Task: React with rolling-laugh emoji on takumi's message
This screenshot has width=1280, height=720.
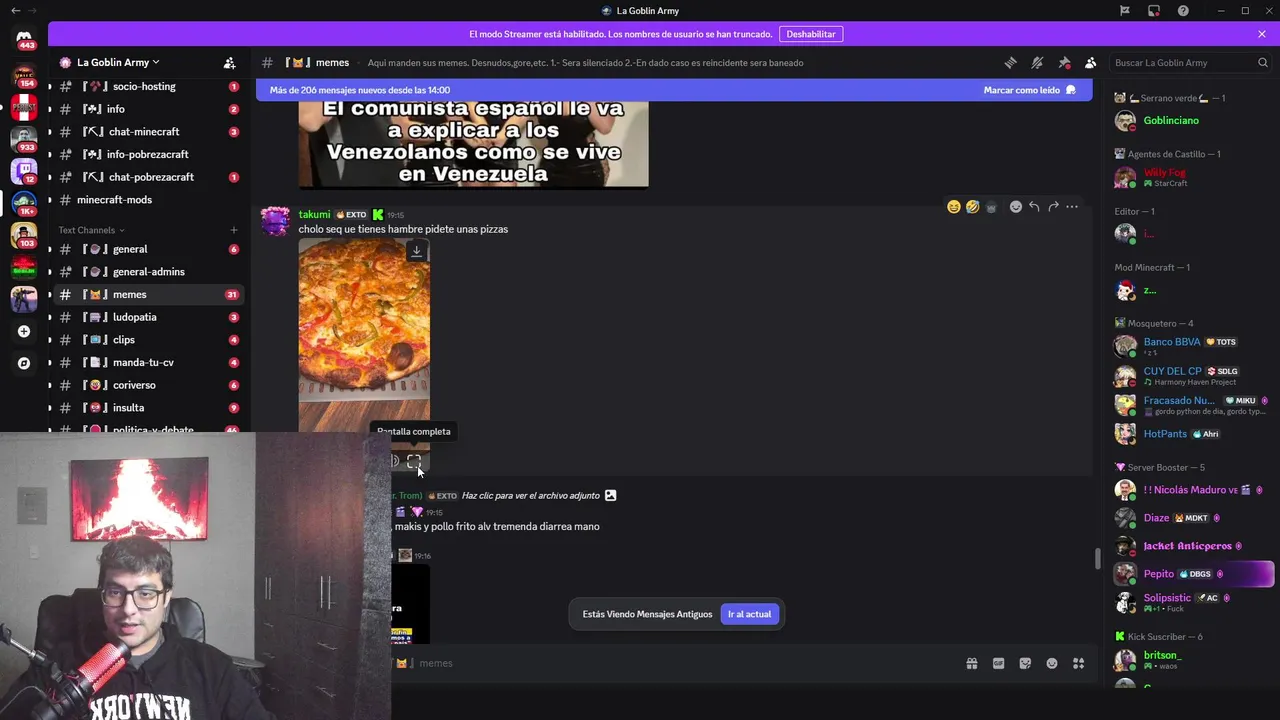Action: point(973,207)
